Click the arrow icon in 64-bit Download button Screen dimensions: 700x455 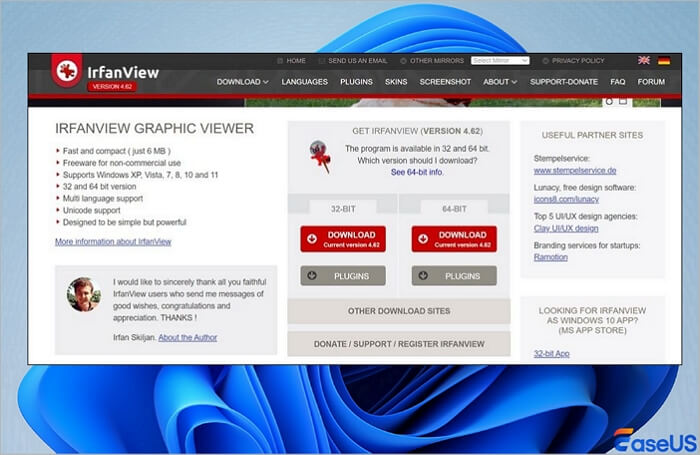(x=423, y=239)
